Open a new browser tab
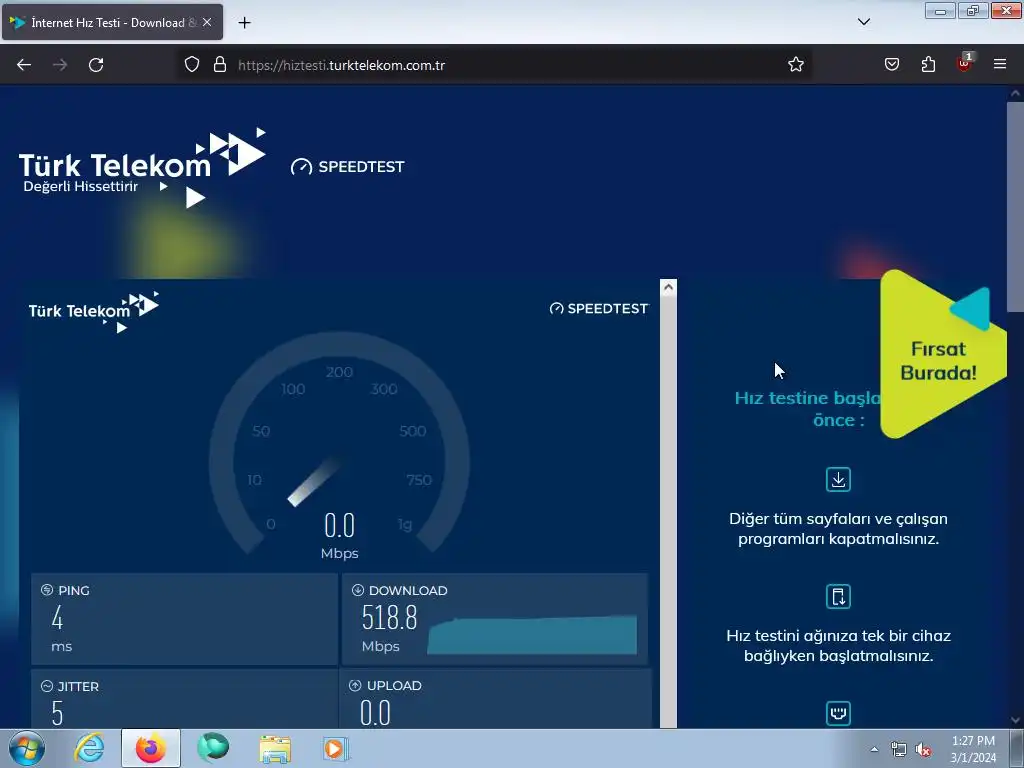1024x768 pixels. coord(244,23)
